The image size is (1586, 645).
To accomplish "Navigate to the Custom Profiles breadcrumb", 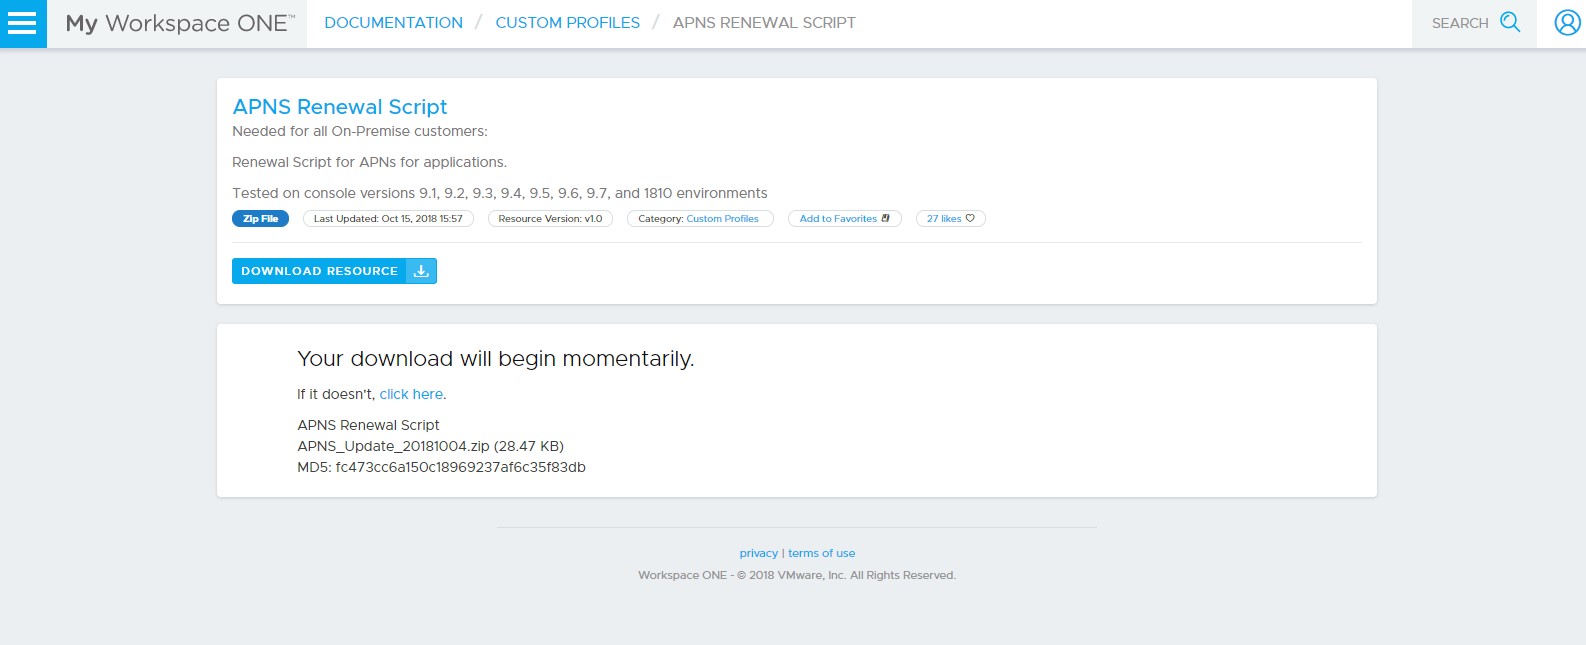I will point(567,23).
